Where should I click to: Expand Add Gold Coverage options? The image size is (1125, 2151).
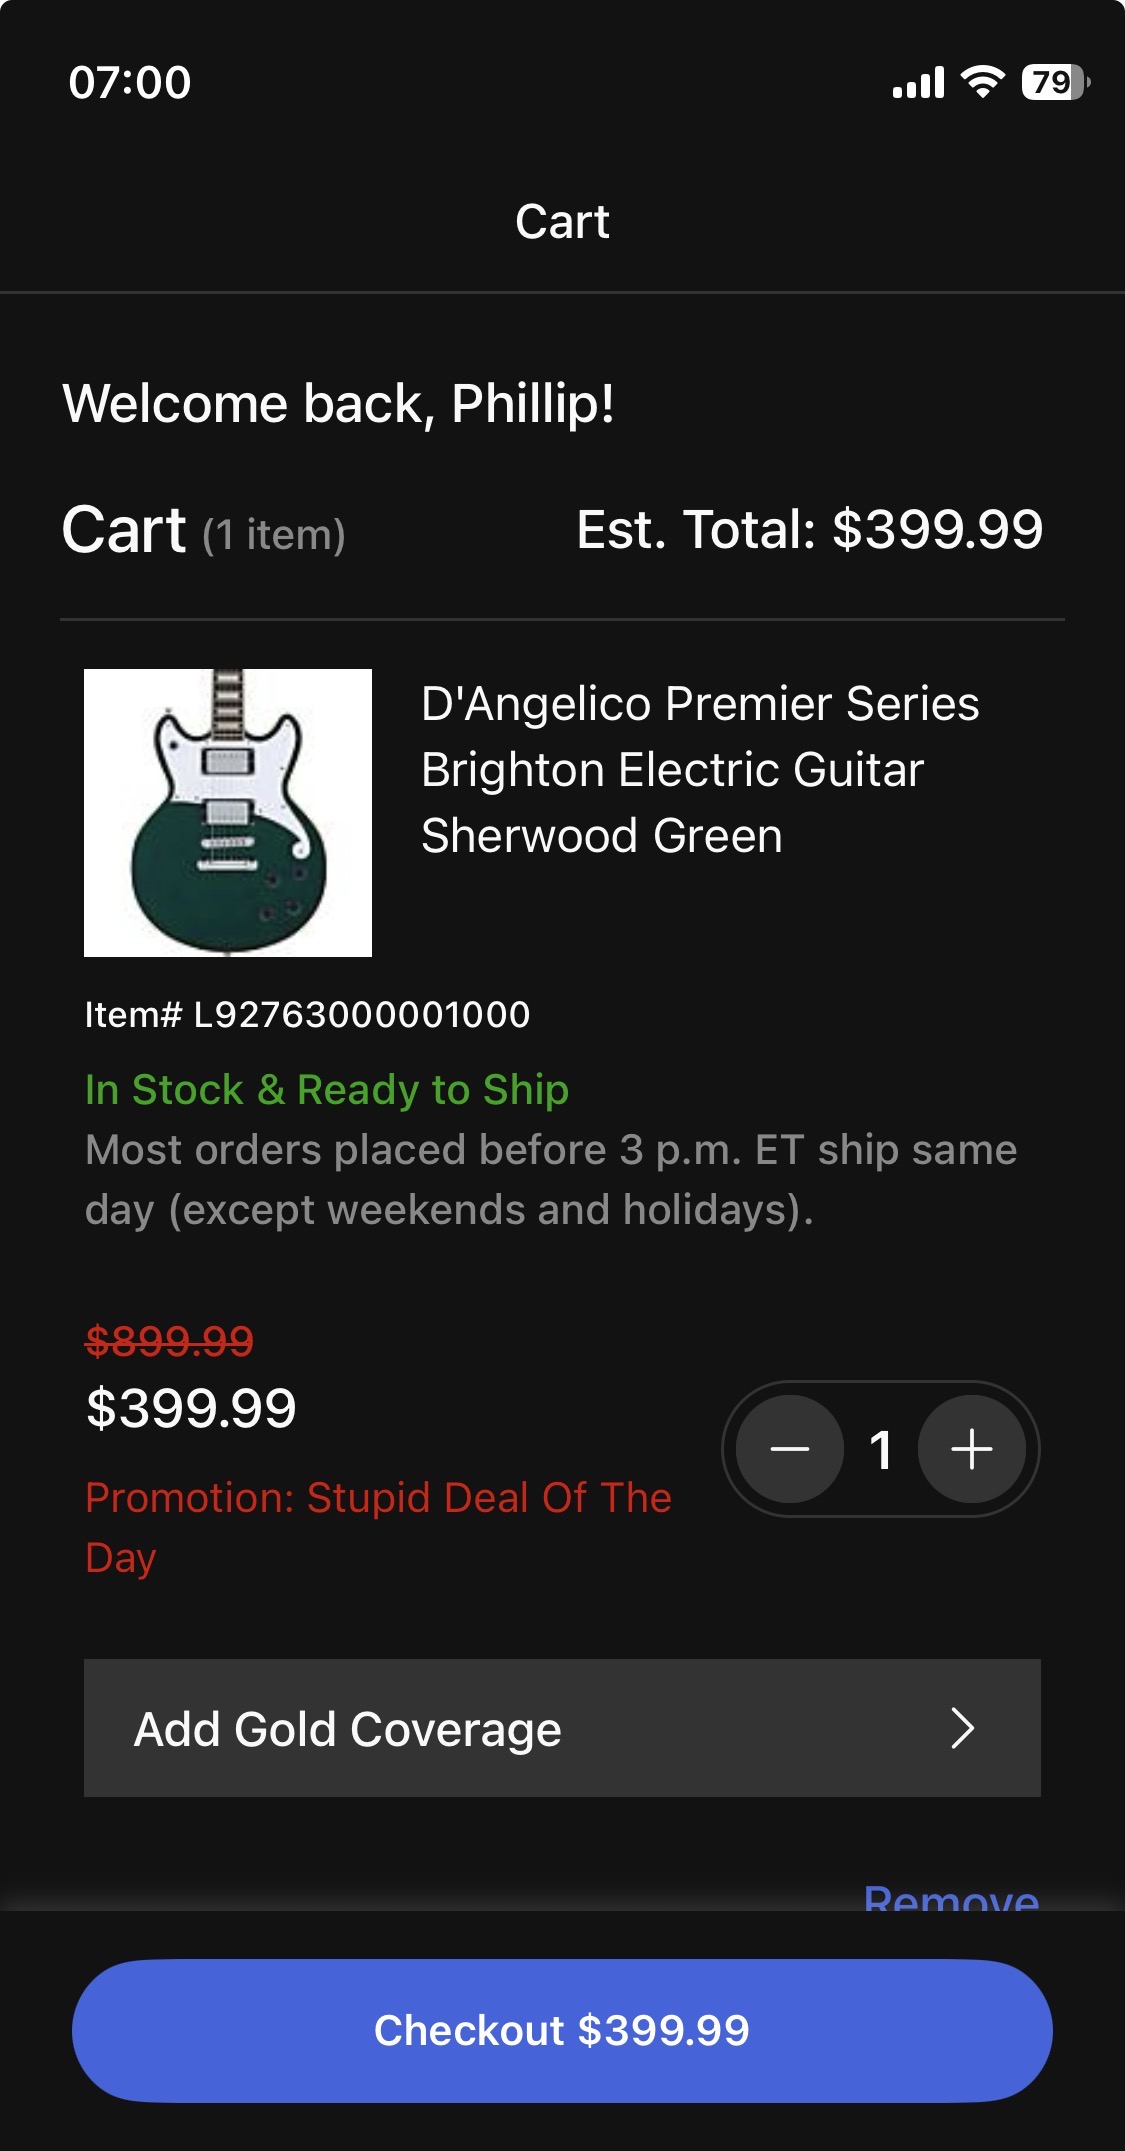pos(562,1728)
